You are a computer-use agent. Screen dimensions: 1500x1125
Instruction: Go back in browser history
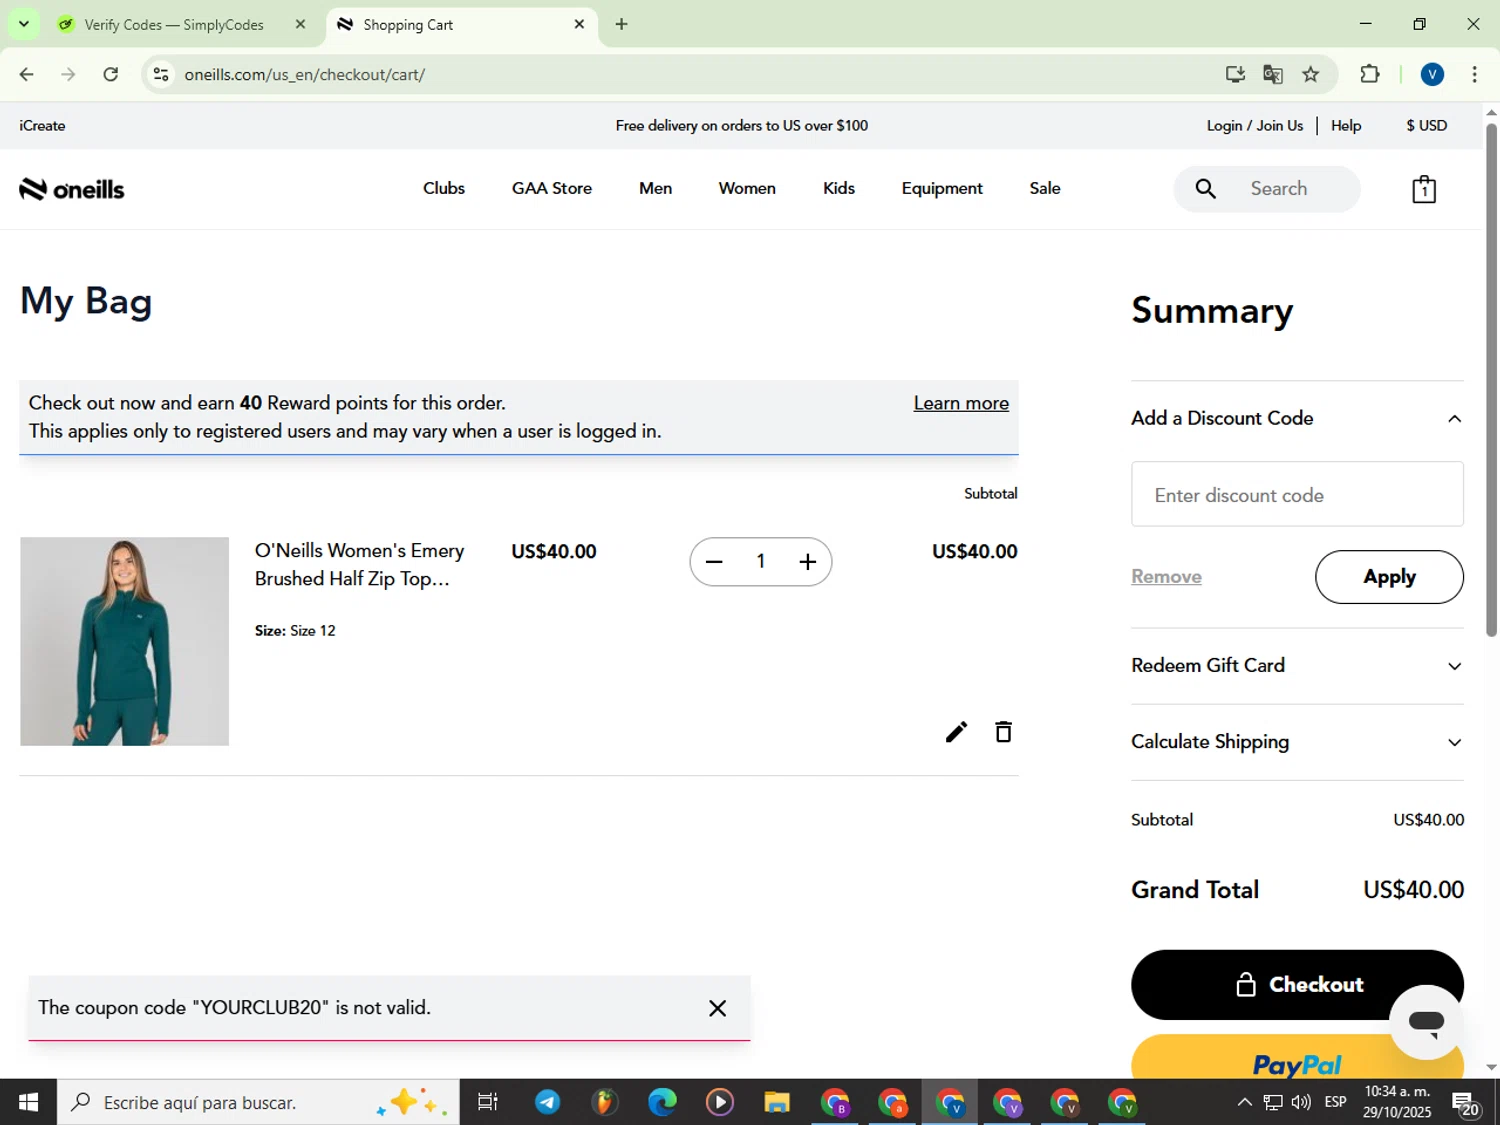click(x=26, y=74)
